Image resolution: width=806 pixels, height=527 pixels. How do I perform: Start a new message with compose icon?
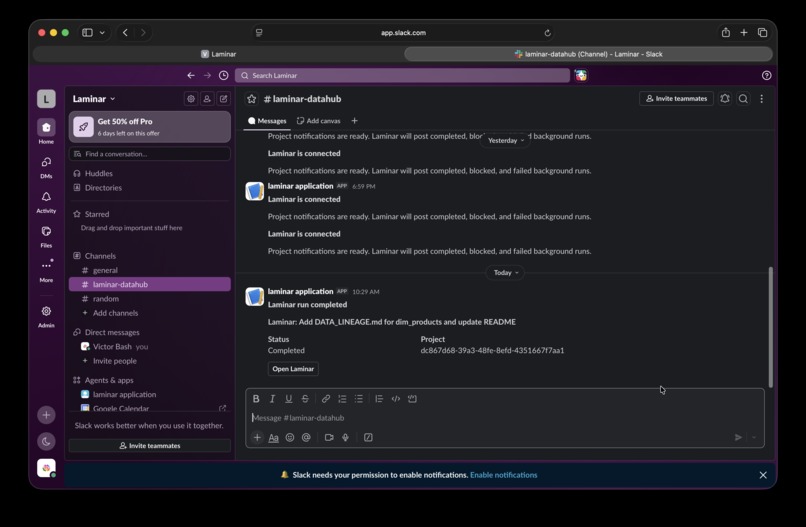224,99
